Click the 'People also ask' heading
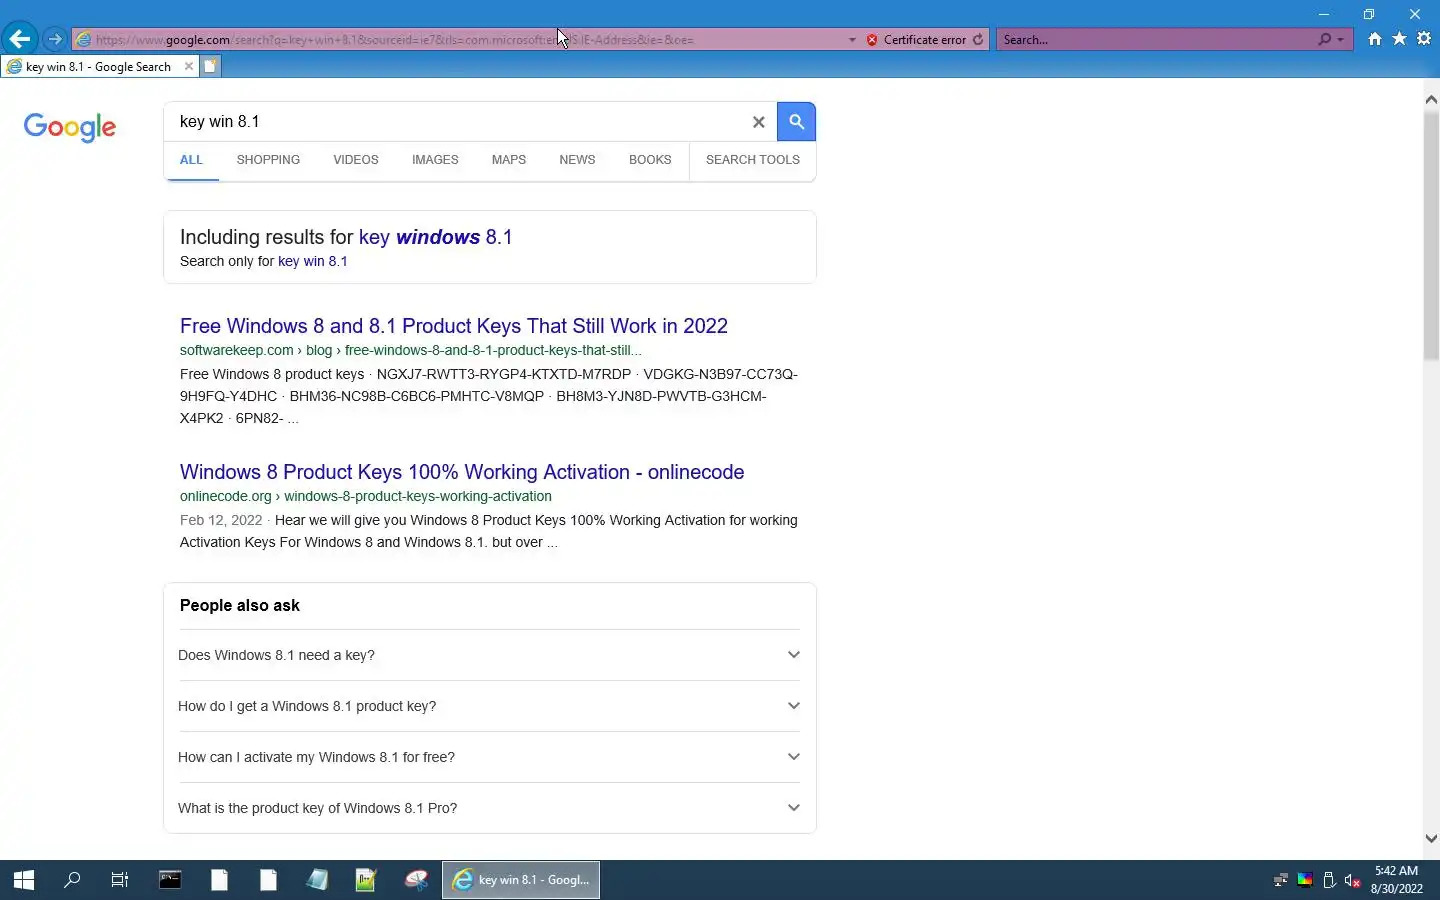The height and width of the screenshot is (900, 1440). pos(240,606)
